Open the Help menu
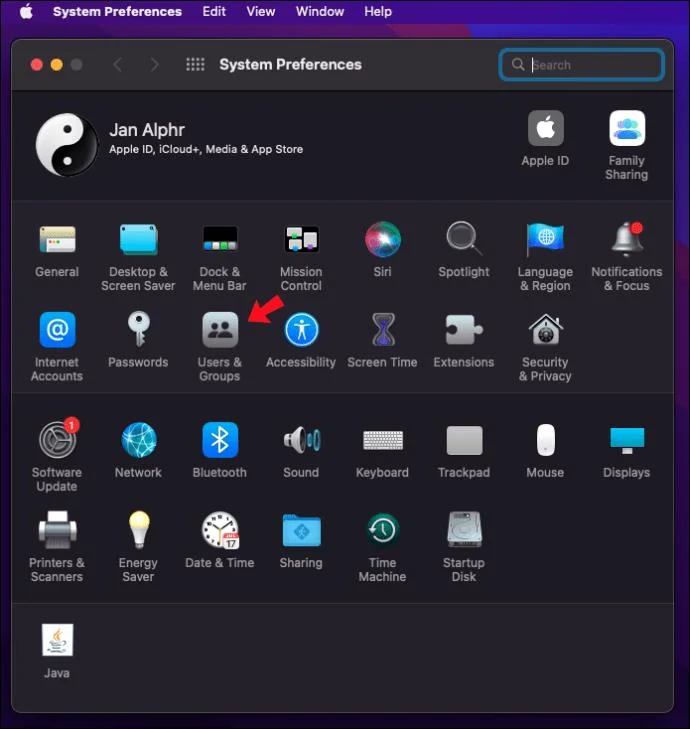This screenshot has height=729, width=690. [x=378, y=11]
